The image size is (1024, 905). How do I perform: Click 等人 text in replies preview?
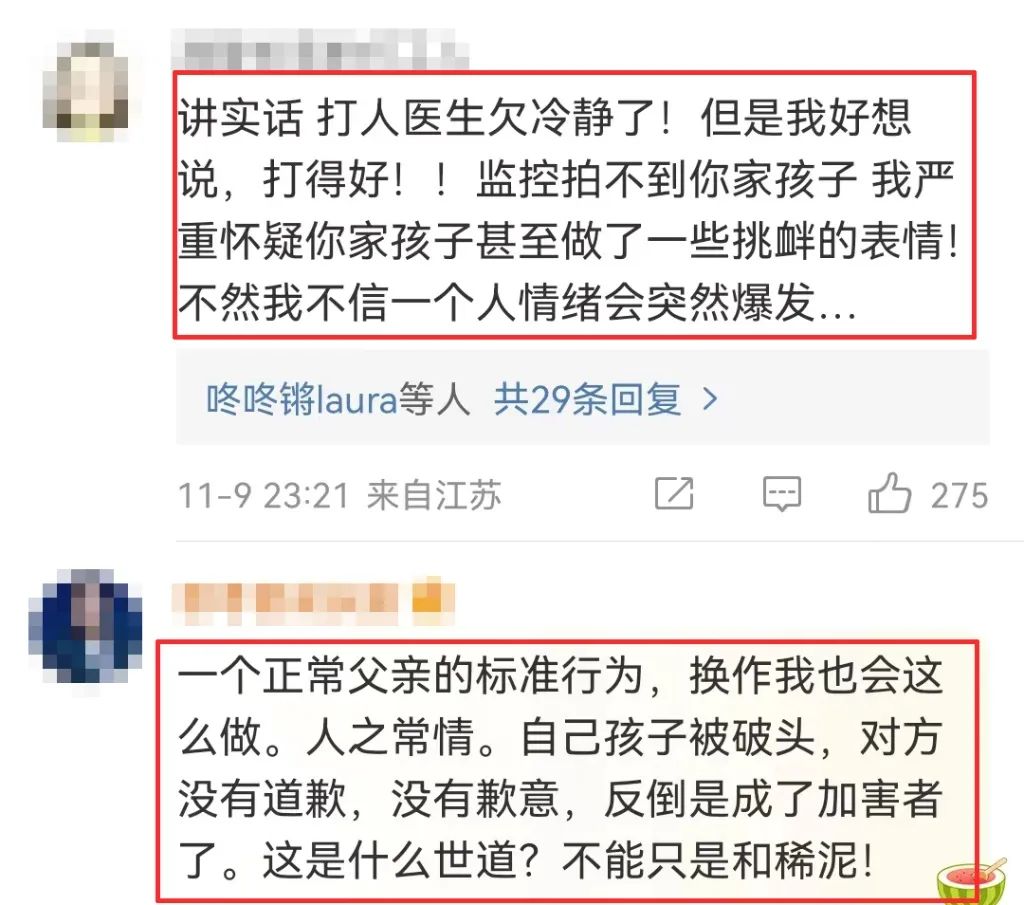pyautogui.click(x=434, y=399)
